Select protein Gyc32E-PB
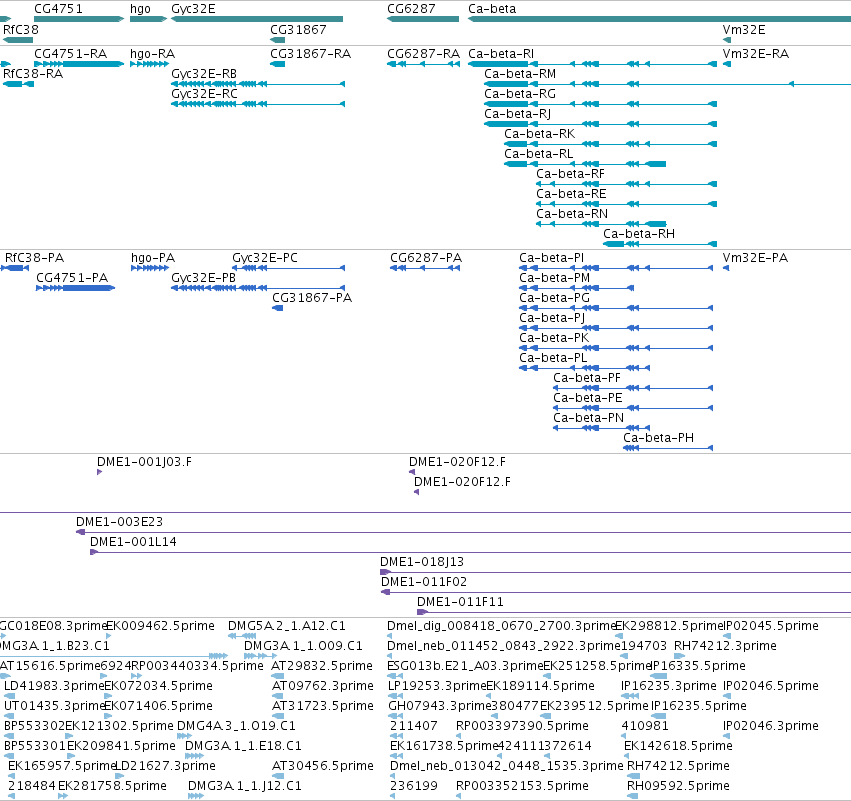Image resolution: width=851 pixels, height=801 pixels. pyautogui.click(x=204, y=278)
